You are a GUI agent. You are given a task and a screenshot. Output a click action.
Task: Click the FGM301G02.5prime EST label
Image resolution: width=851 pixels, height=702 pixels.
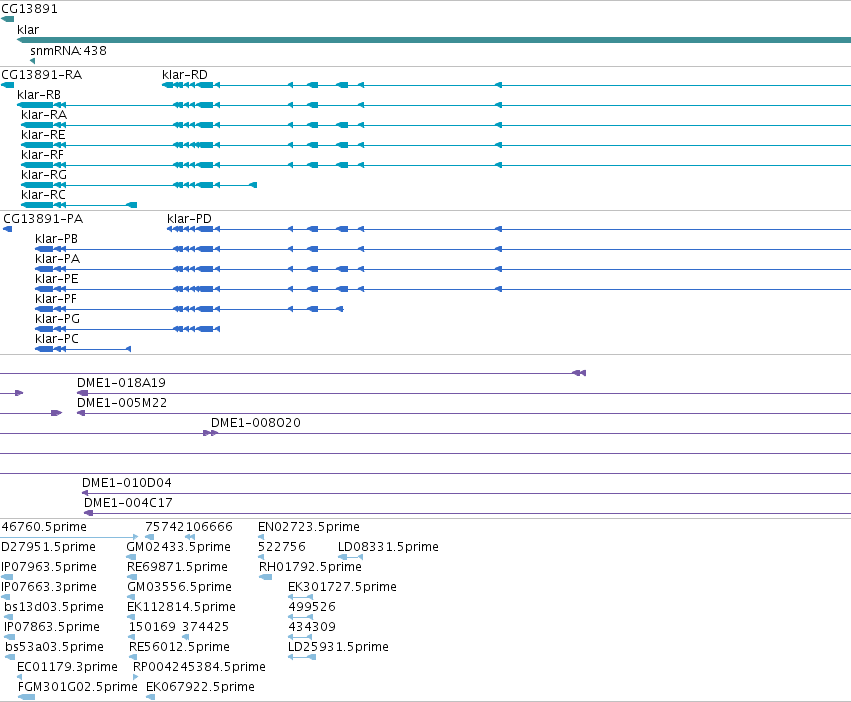tap(78, 687)
